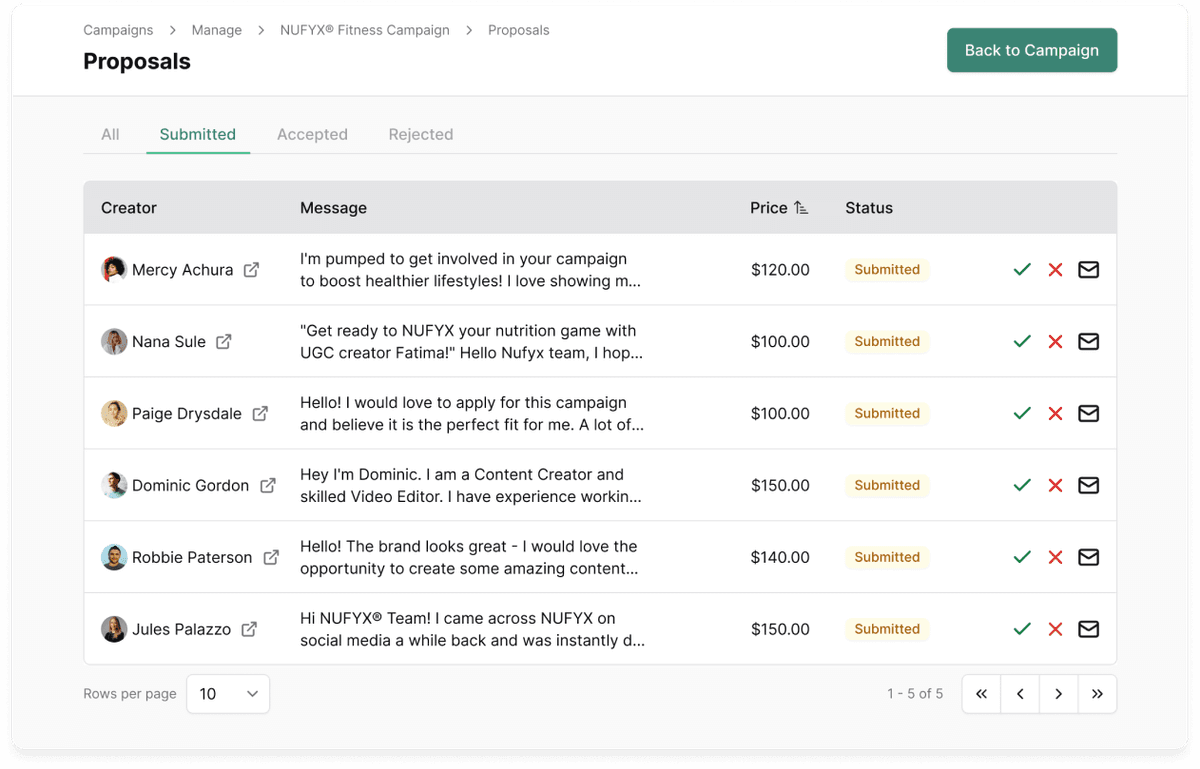
Task: Switch to the Rejected tab
Action: pos(420,134)
